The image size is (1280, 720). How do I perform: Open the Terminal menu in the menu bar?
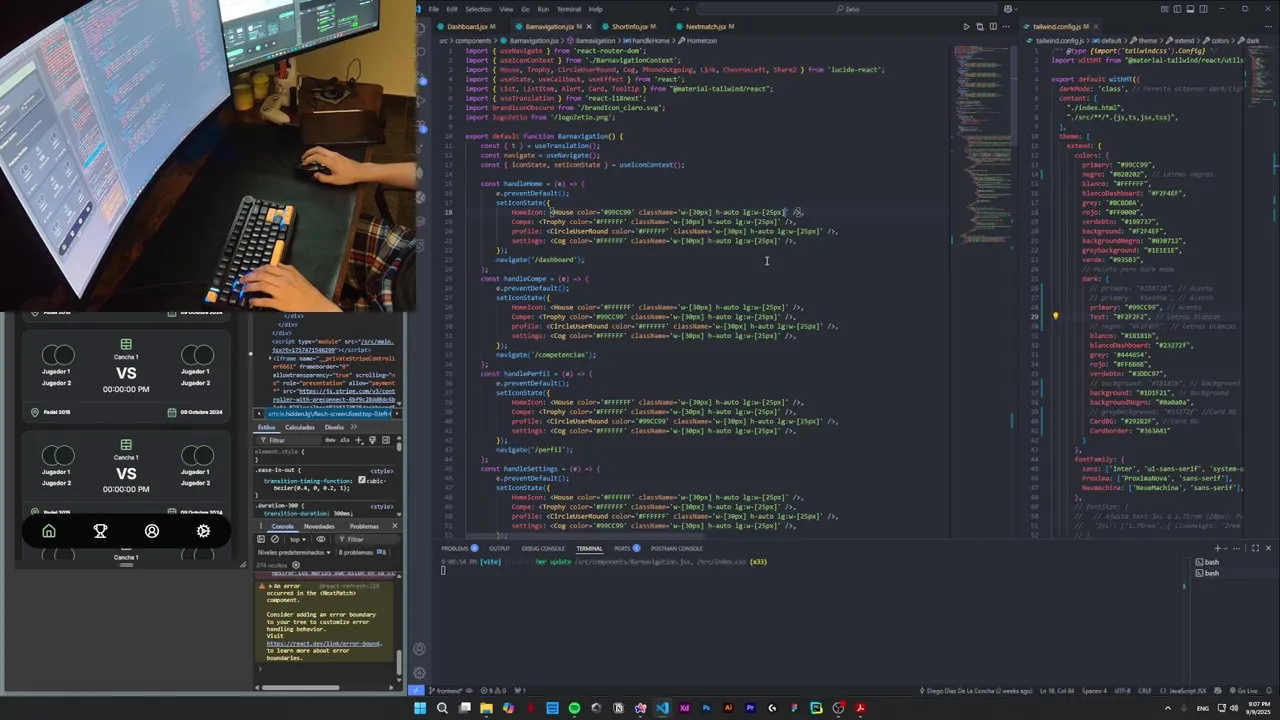(568, 9)
